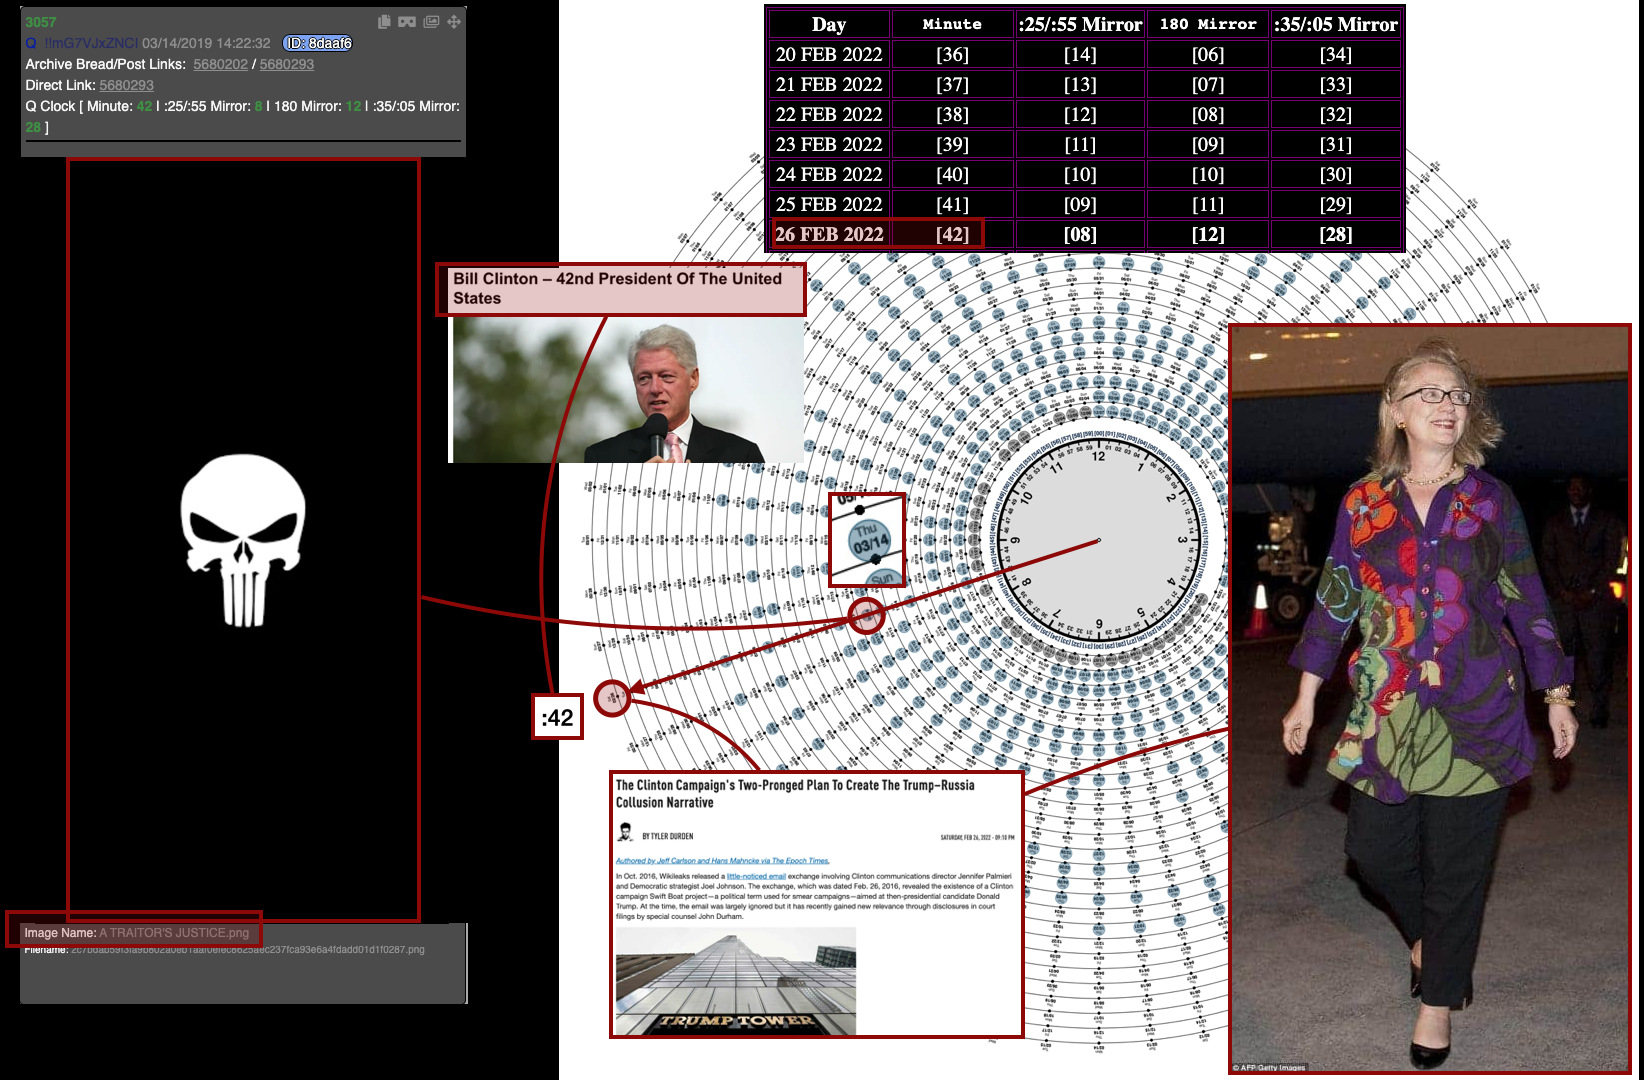This screenshot has height=1080, width=1644.
Task: Click :25/:55 Mirror cell [14] in the 20 FEB row
Action: point(1080,54)
